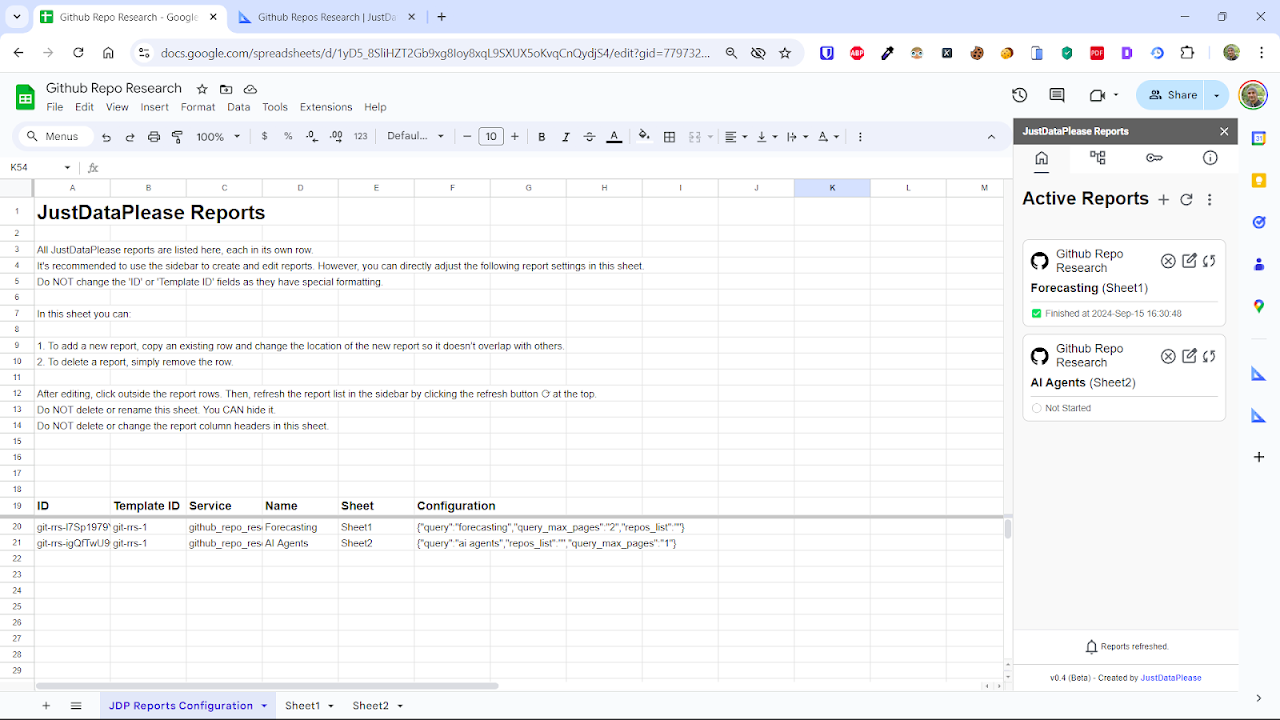Open the JustDataPlease creator link

point(1171,678)
